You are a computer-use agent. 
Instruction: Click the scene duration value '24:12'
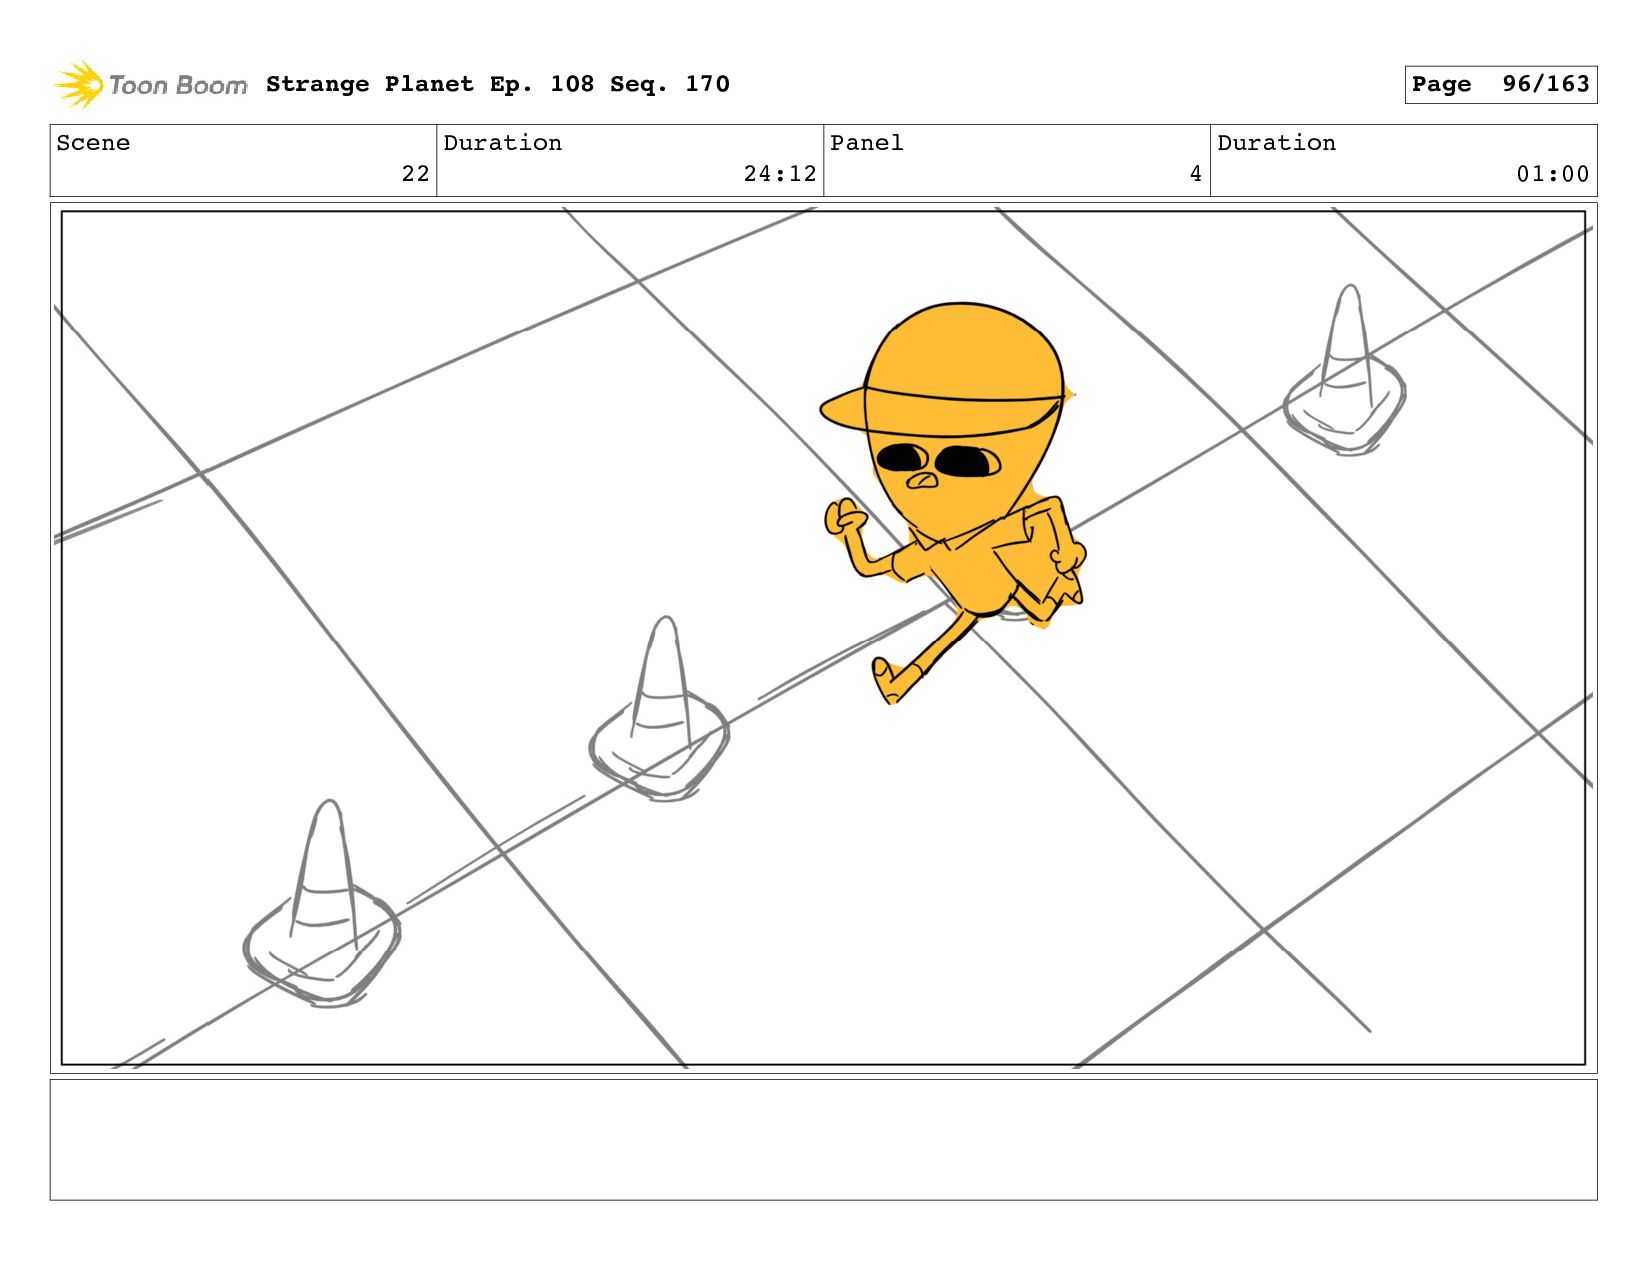[780, 174]
